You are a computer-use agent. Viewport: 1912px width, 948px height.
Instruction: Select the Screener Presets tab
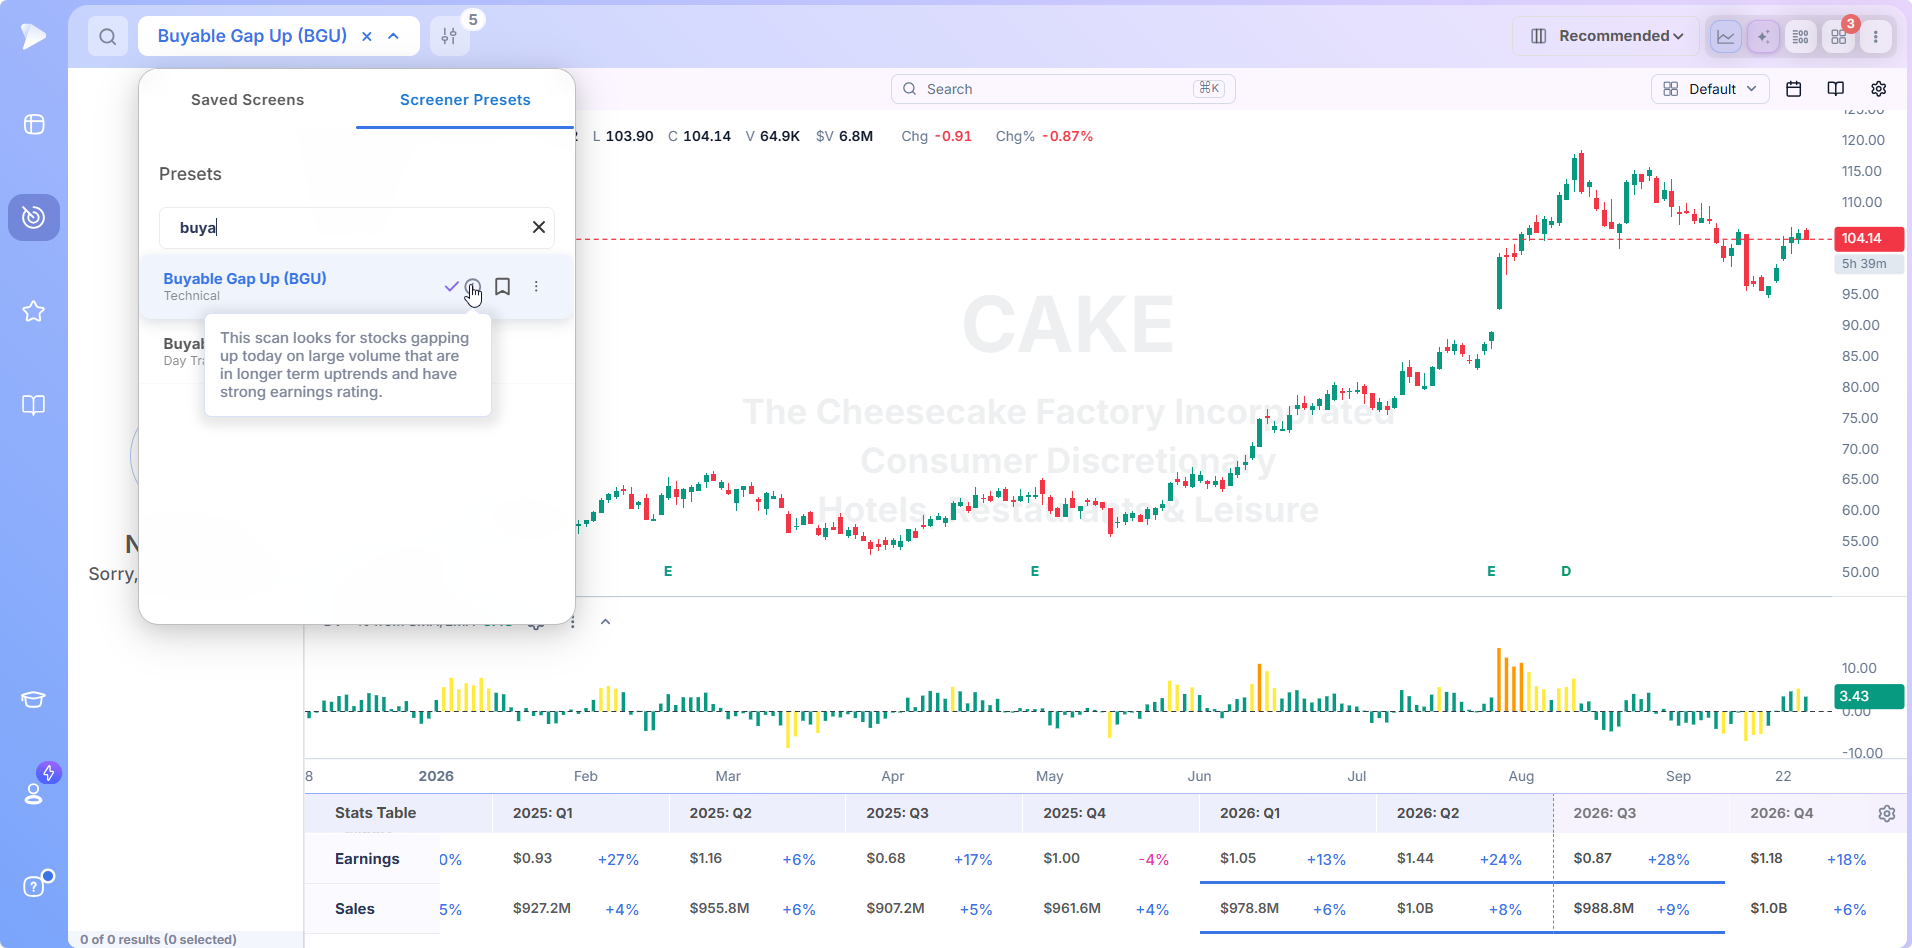pos(465,100)
